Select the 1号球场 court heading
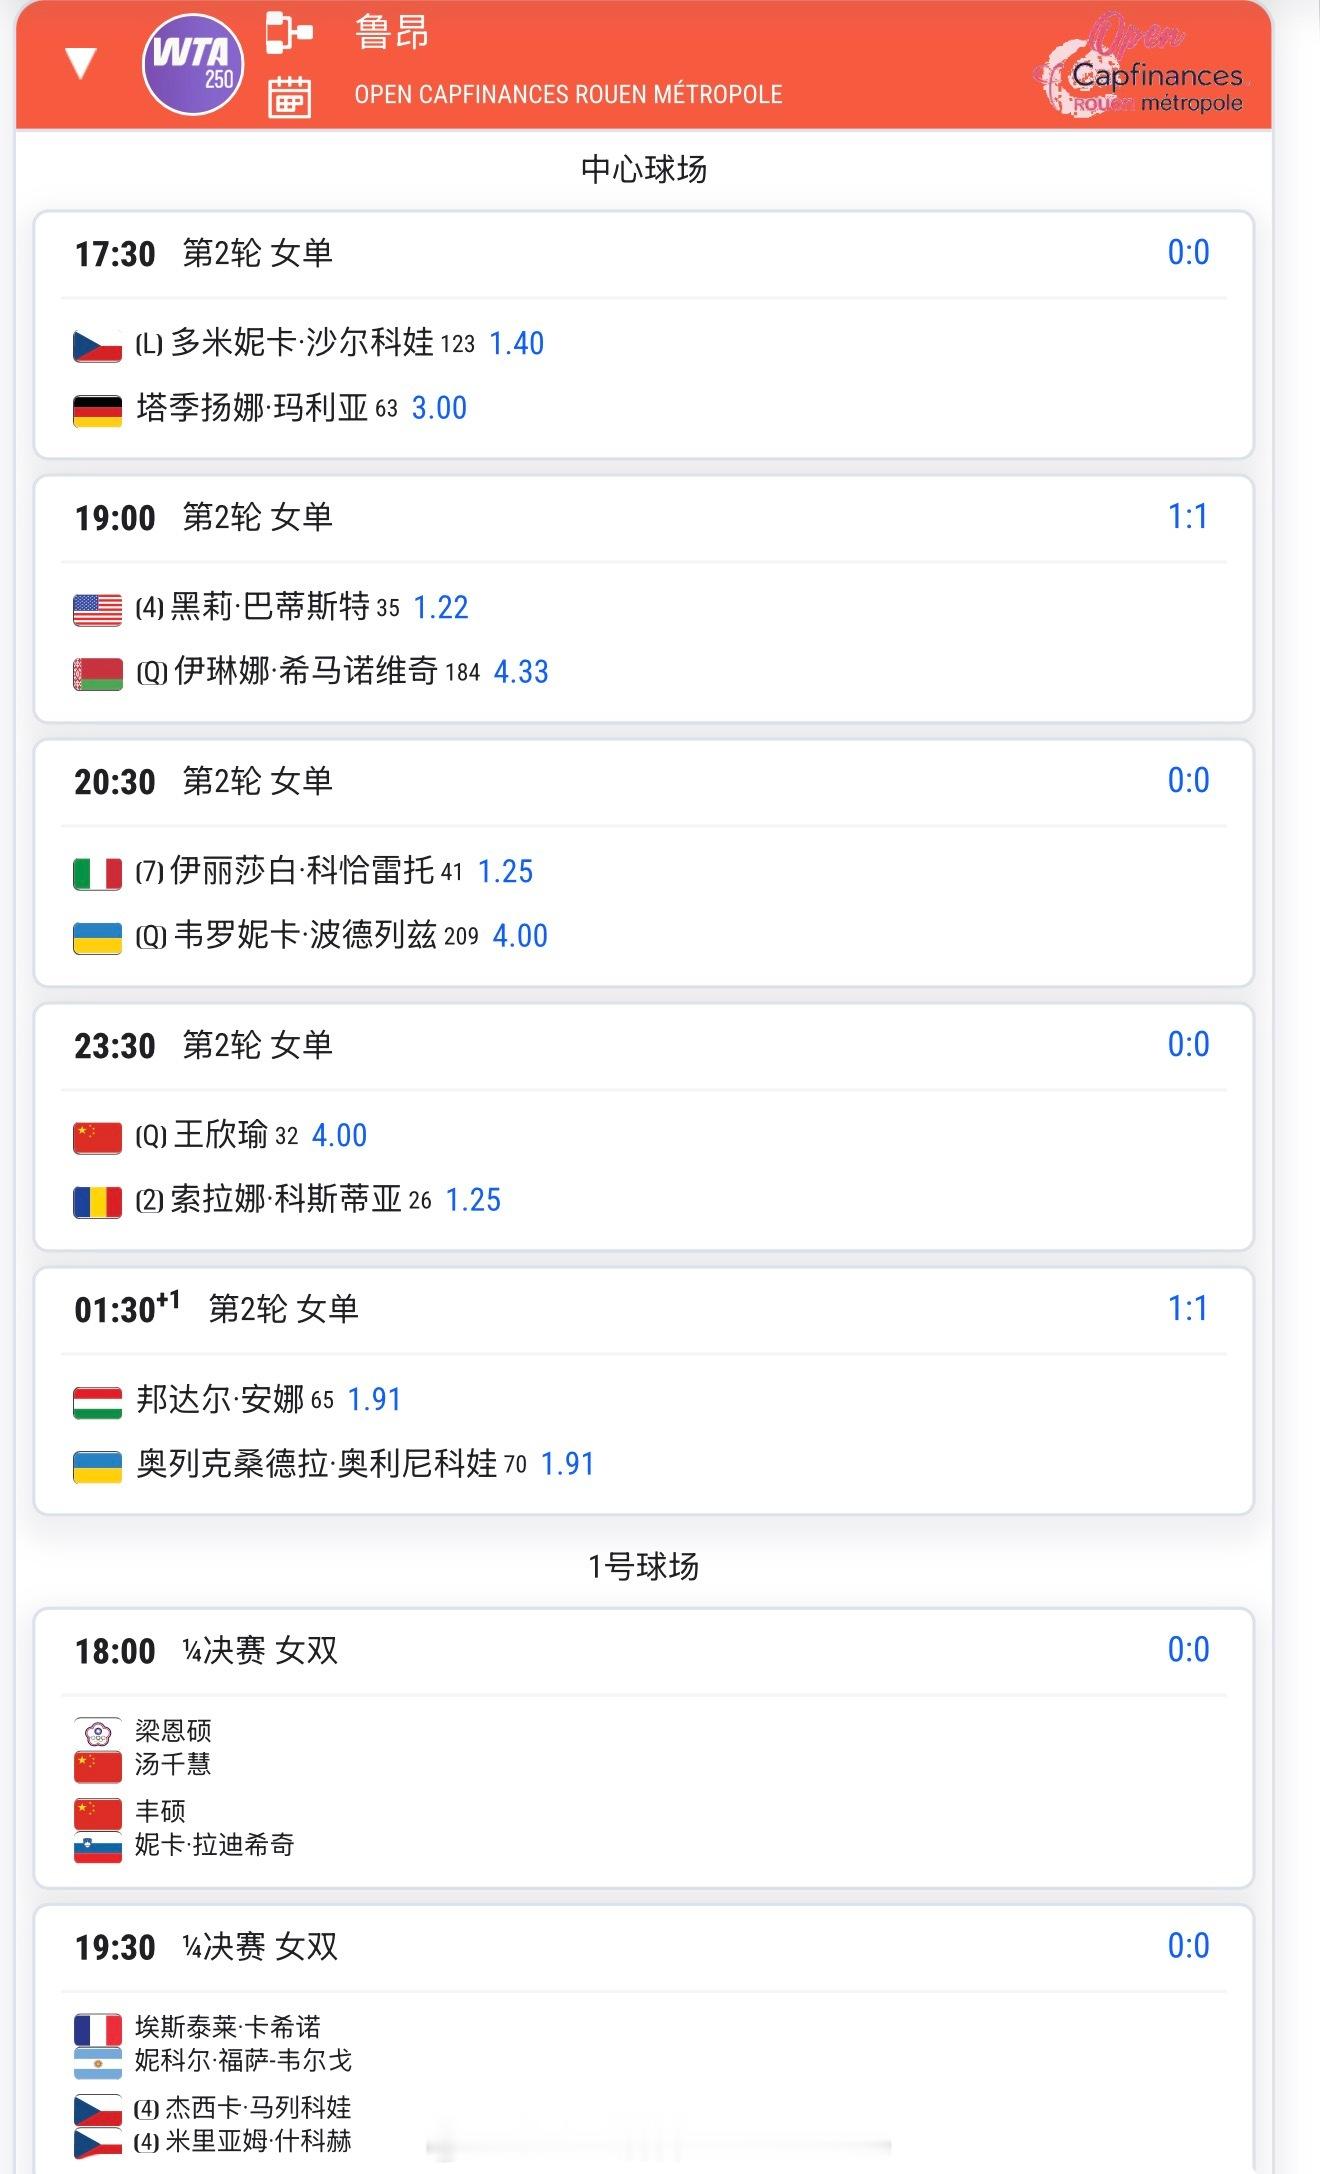Screen dimensions: 1320x2174 tap(644, 1566)
